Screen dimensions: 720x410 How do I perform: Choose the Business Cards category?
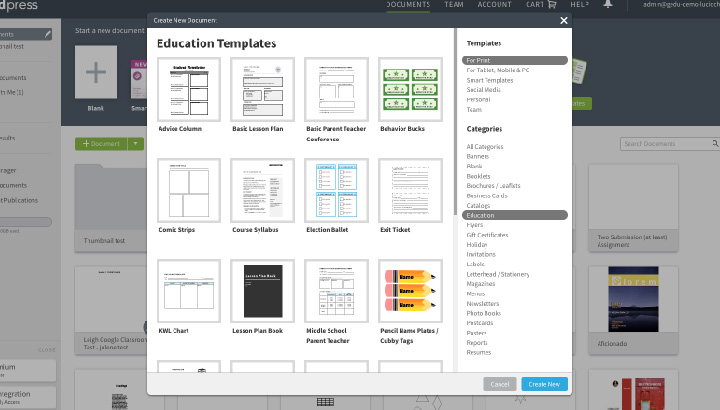(487, 196)
